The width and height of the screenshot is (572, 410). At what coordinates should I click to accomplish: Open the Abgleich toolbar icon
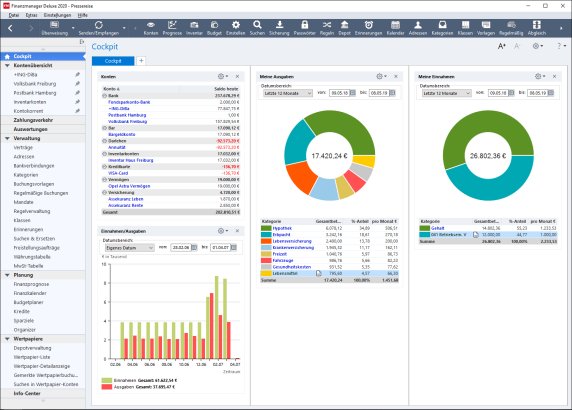[x=537, y=28]
